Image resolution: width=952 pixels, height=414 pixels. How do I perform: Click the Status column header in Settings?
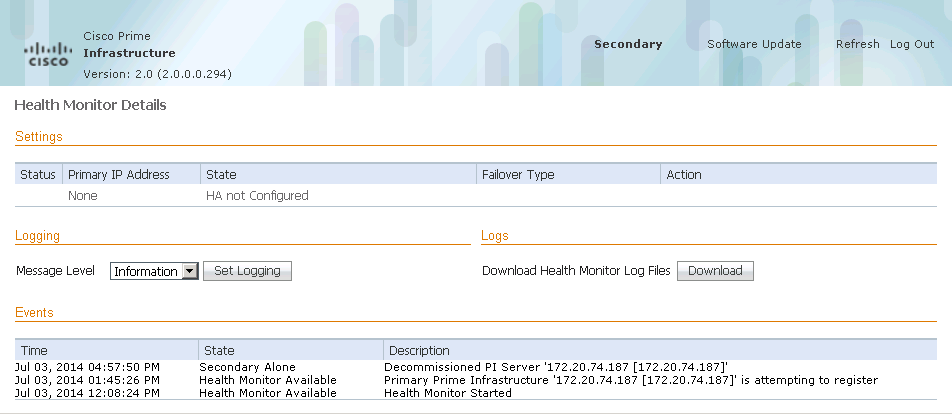tap(38, 174)
